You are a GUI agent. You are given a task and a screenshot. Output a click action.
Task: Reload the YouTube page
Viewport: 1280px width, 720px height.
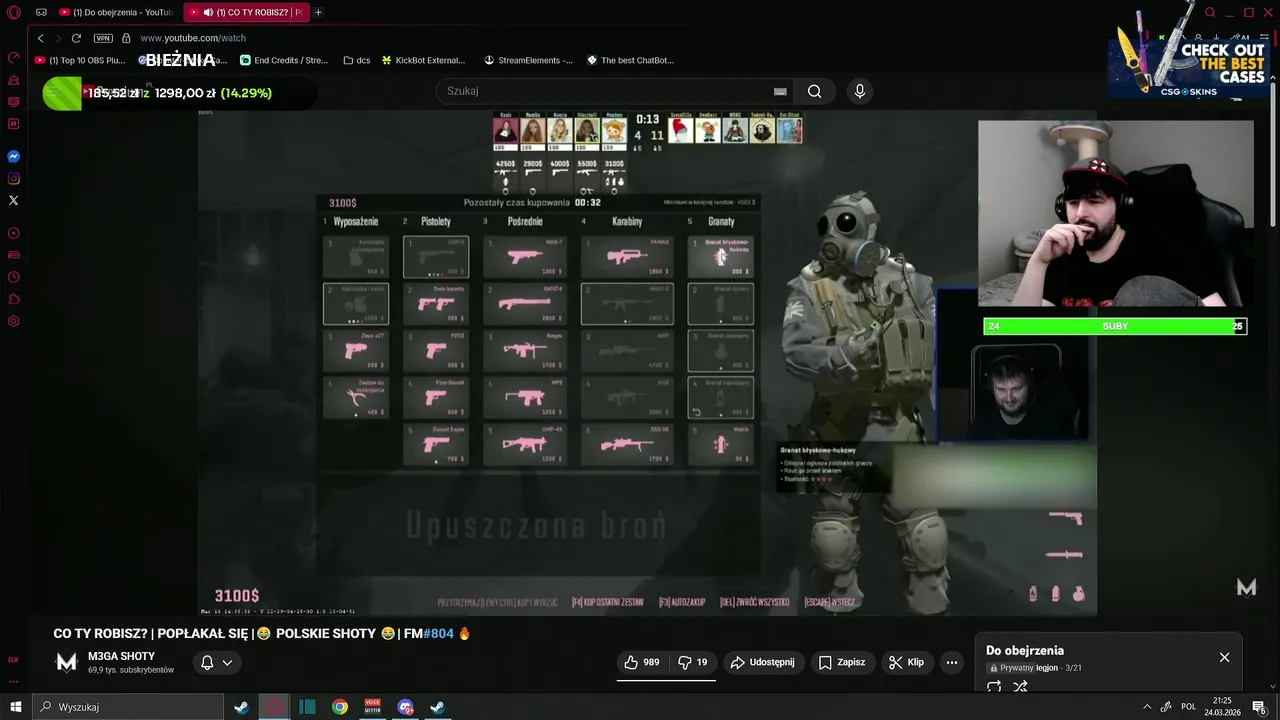pyautogui.click(x=76, y=38)
